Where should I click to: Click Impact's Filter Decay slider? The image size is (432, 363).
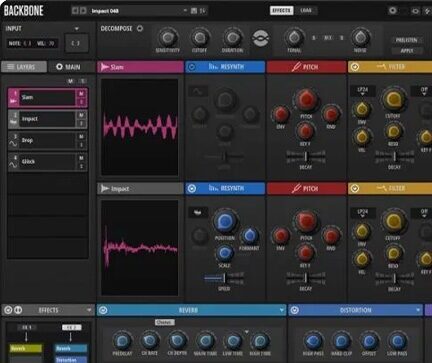(394, 278)
